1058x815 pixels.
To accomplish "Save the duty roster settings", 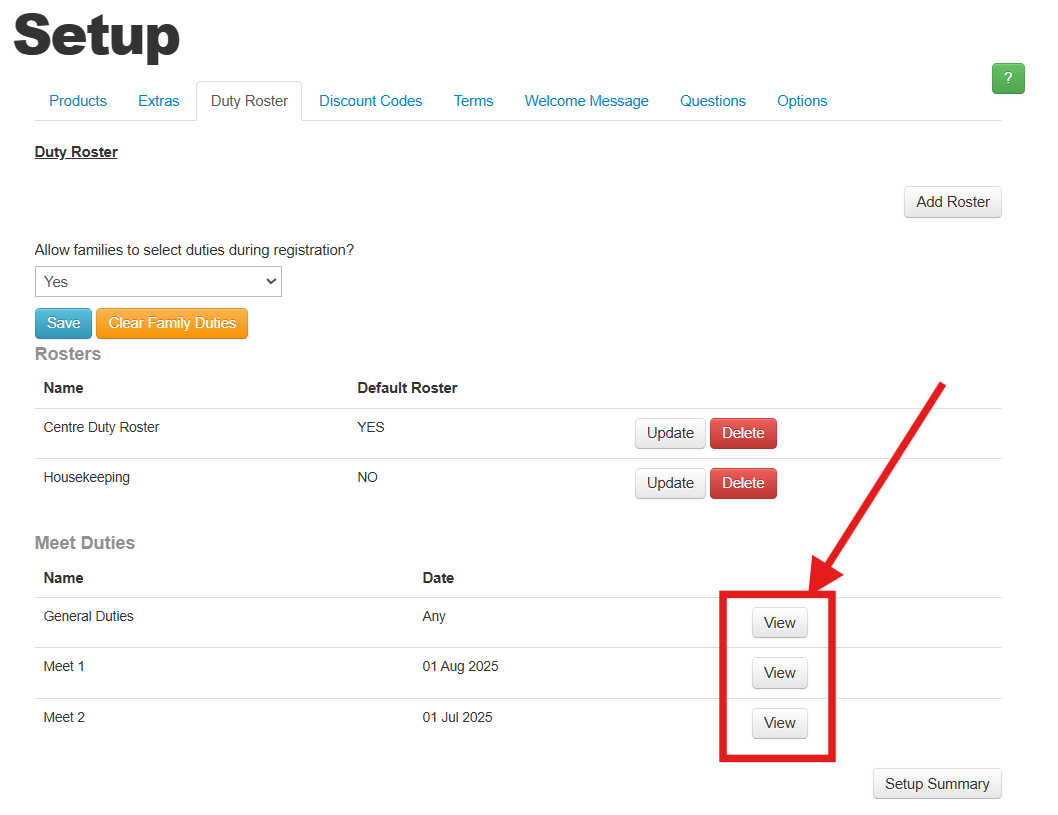I will pos(63,323).
